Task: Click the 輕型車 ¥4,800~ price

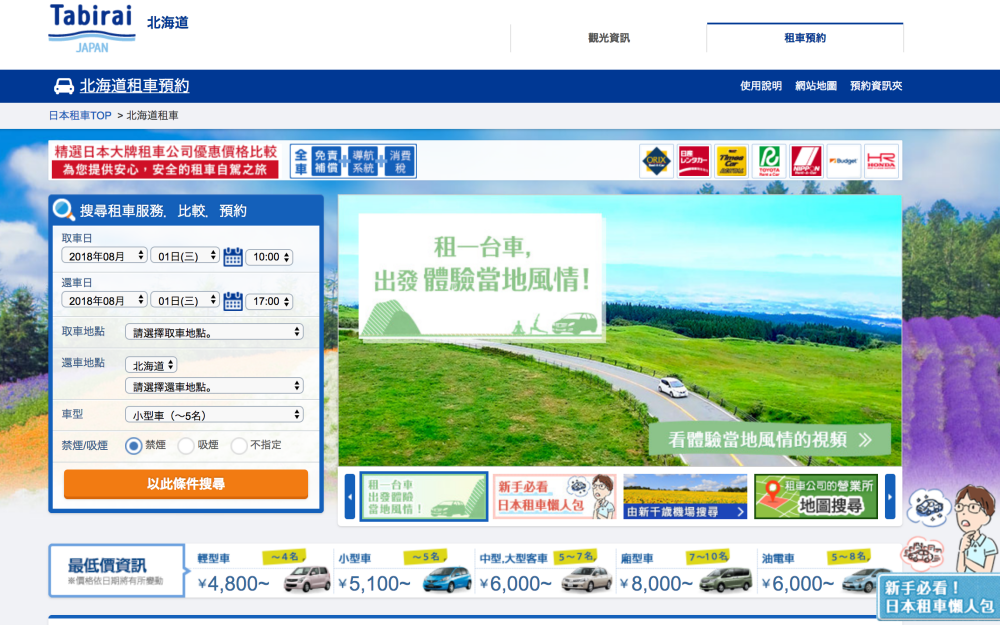Action: click(234, 584)
